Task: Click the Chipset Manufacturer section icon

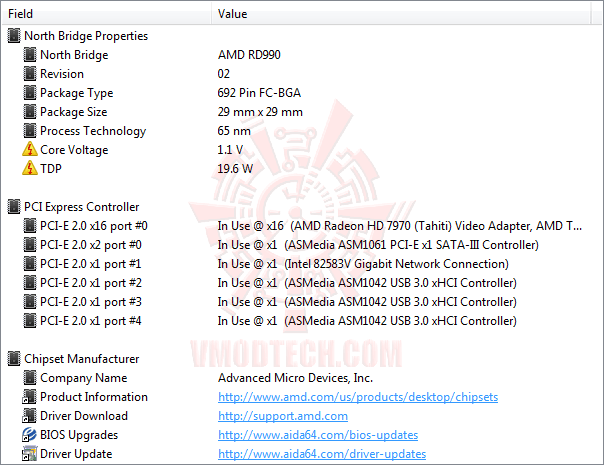Action: (13, 359)
